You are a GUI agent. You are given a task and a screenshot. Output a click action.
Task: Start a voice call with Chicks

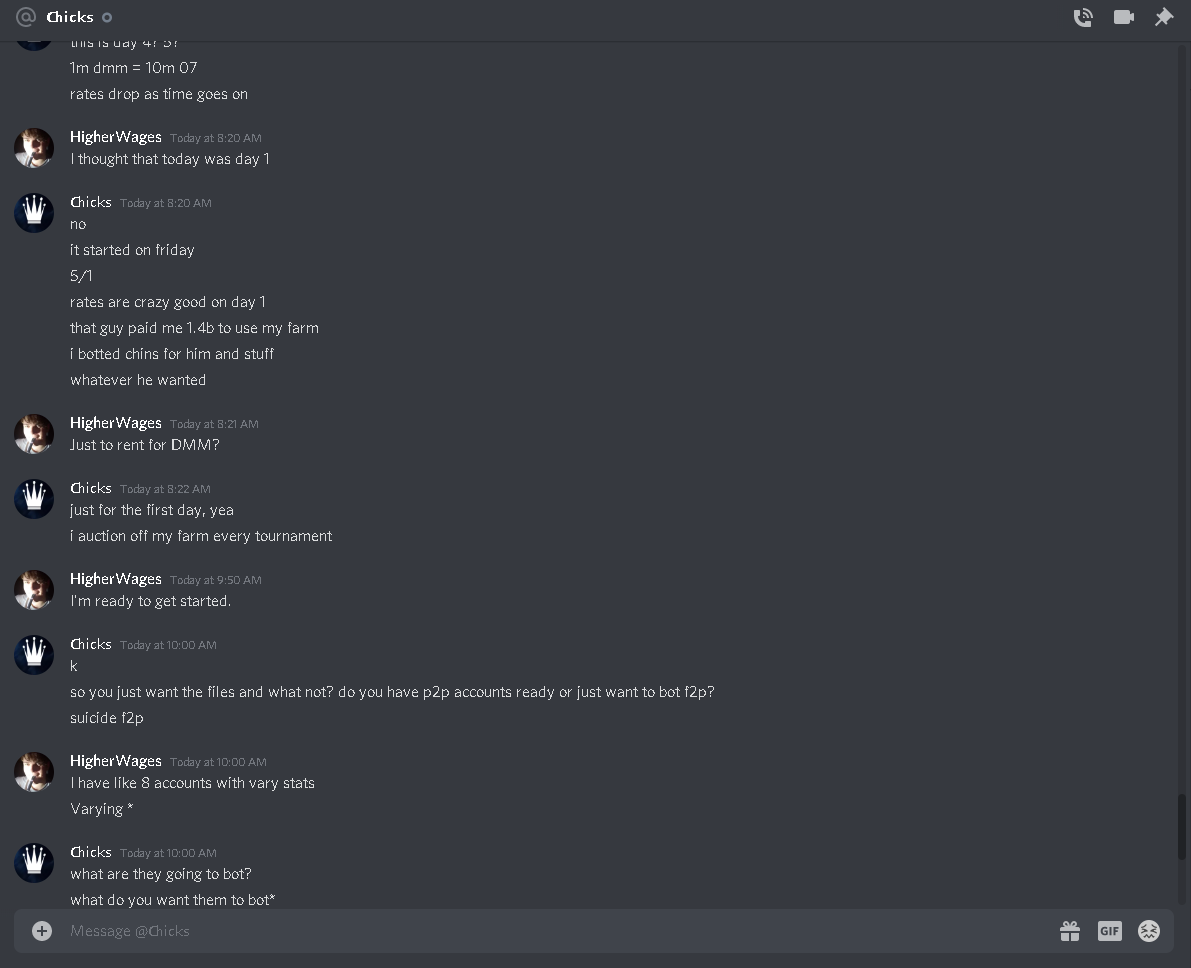[1083, 17]
